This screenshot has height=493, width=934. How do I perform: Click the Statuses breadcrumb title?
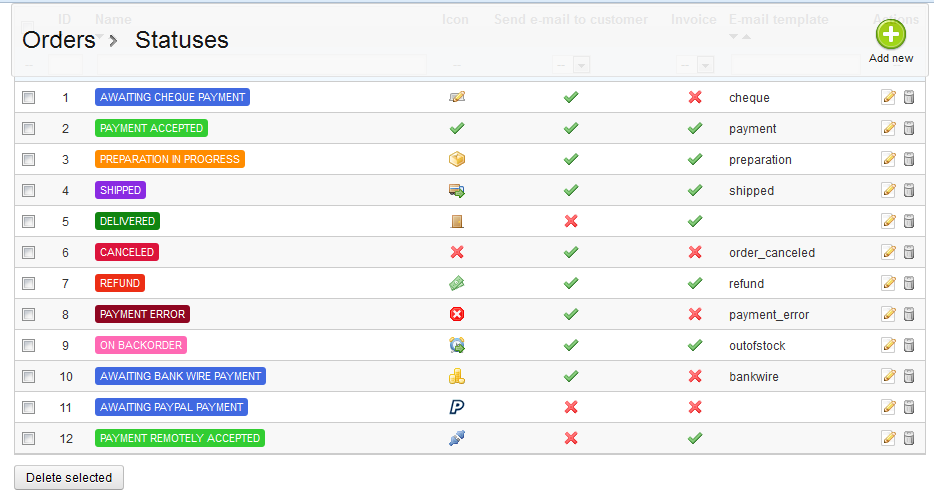(182, 40)
